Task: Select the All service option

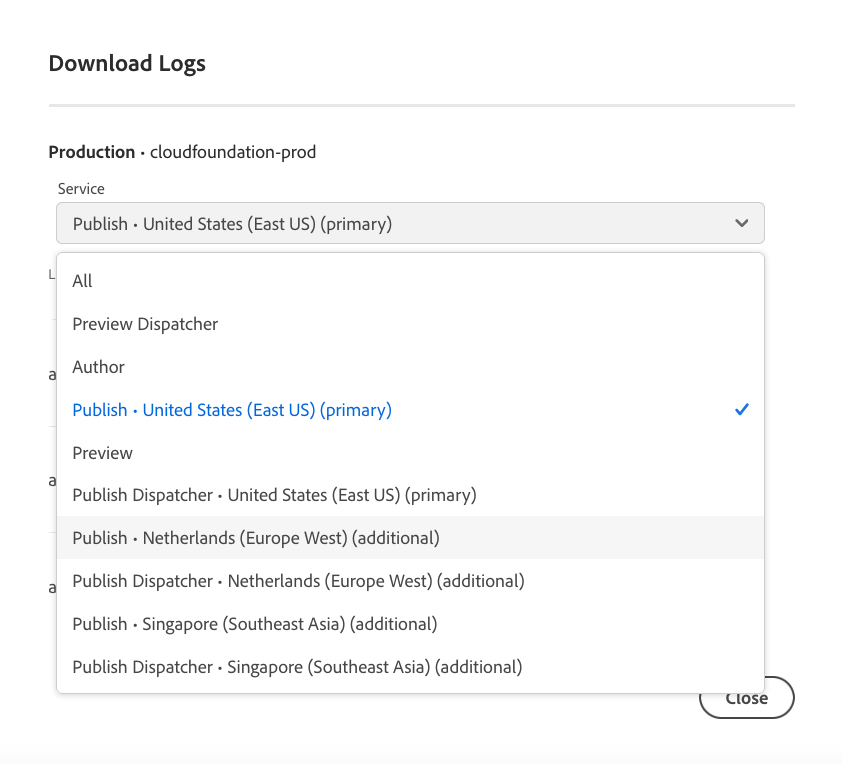Action: coord(83,281)
